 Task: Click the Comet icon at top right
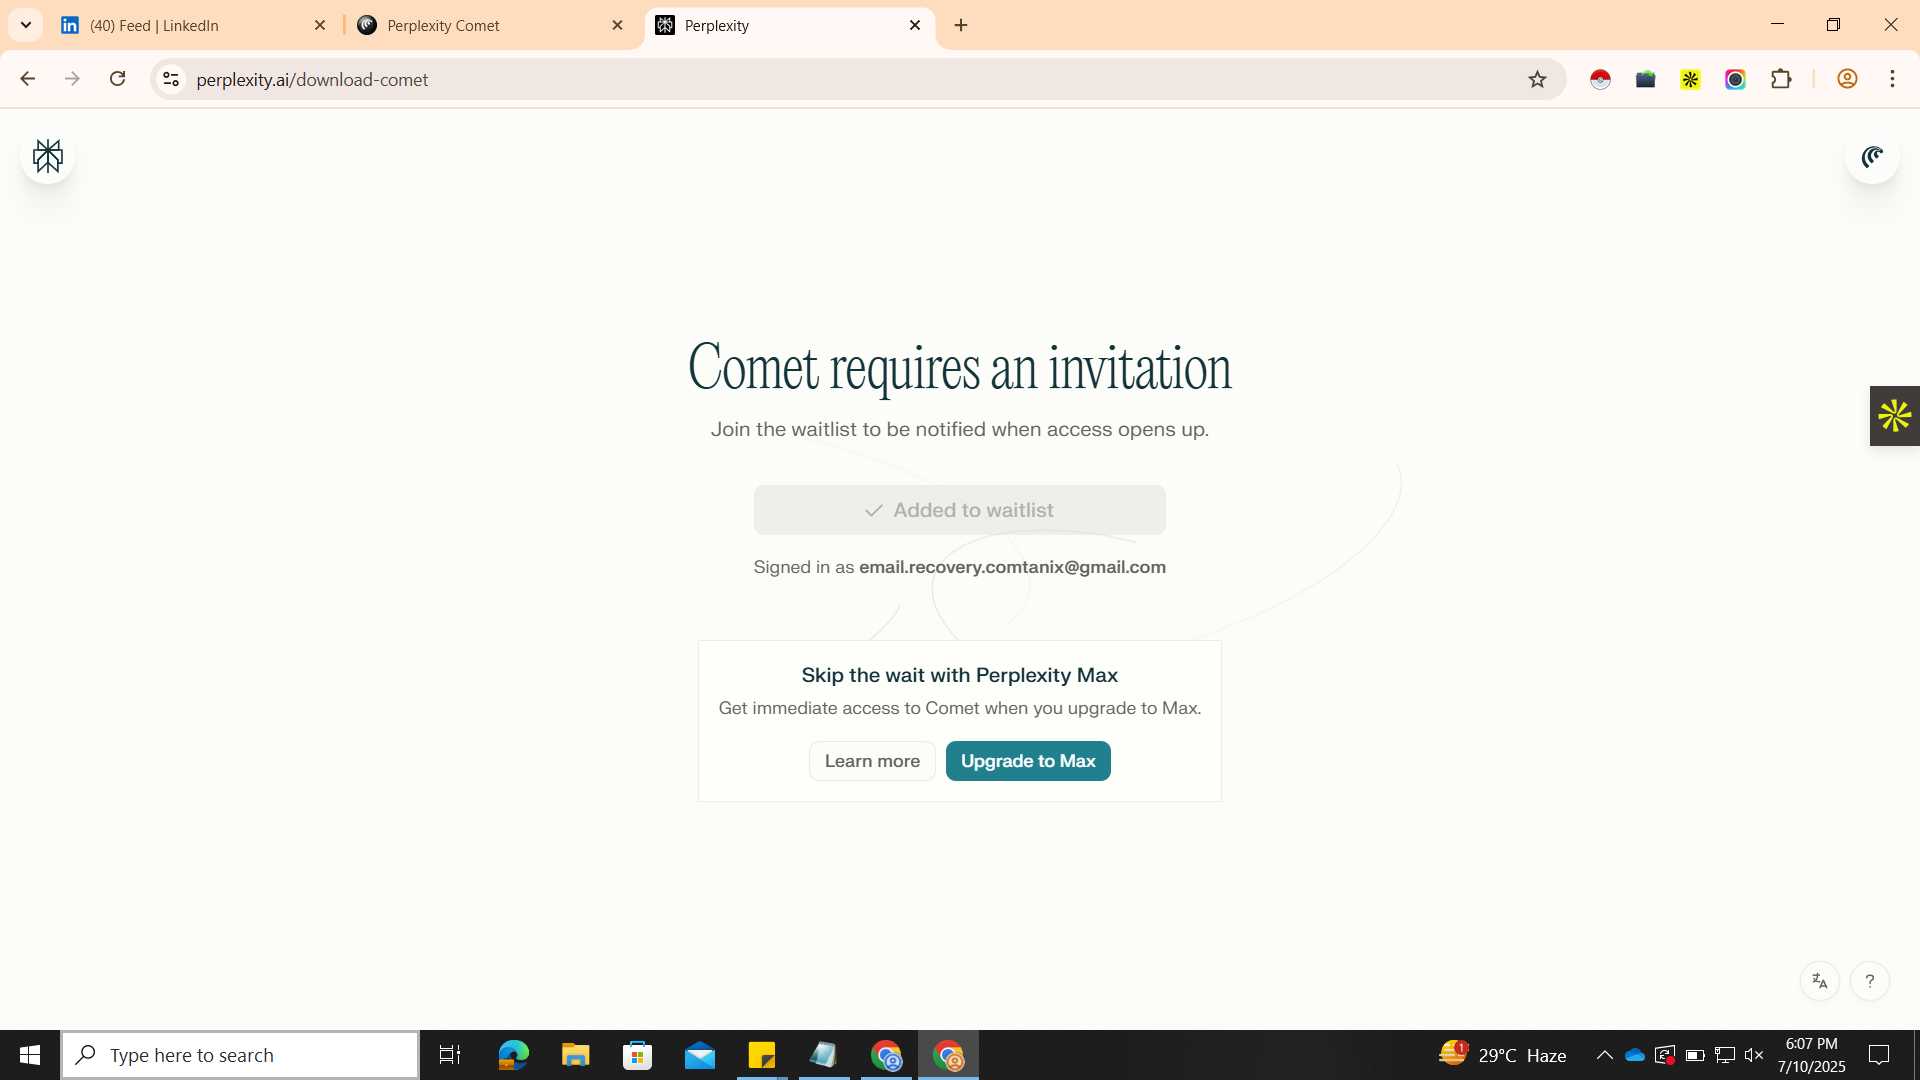click(x=1872, y=156)
